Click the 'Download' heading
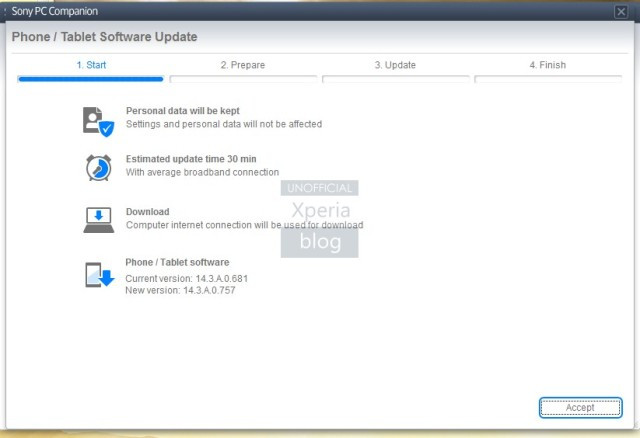The height and width of the screenshot is (438, 640). click(147, 211)
